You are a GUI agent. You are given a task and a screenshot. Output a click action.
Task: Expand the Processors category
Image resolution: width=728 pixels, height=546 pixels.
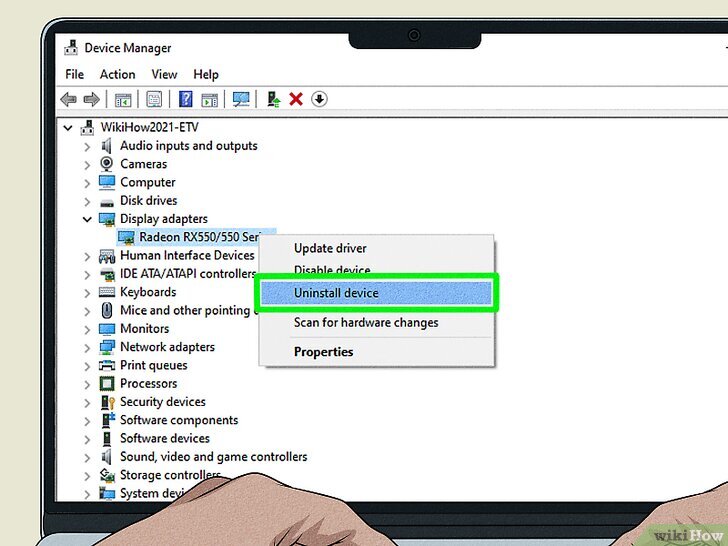pyautogui.click(x=87, y=384)
